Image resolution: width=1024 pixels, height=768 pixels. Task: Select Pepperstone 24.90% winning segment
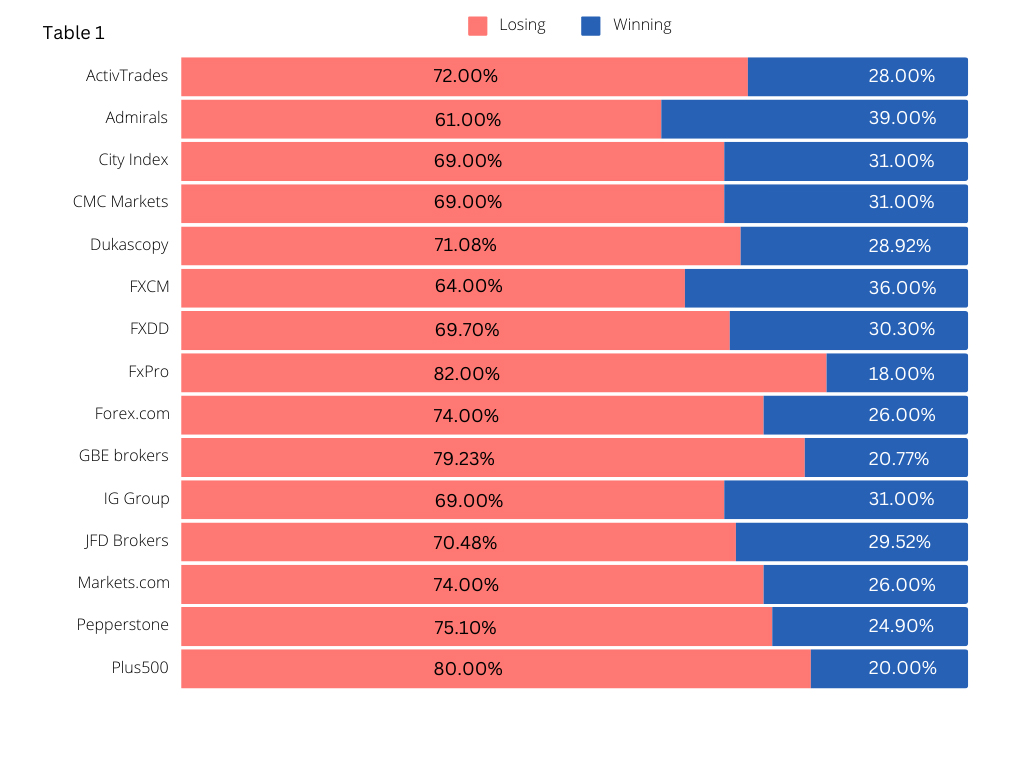(x=870, y=626)
